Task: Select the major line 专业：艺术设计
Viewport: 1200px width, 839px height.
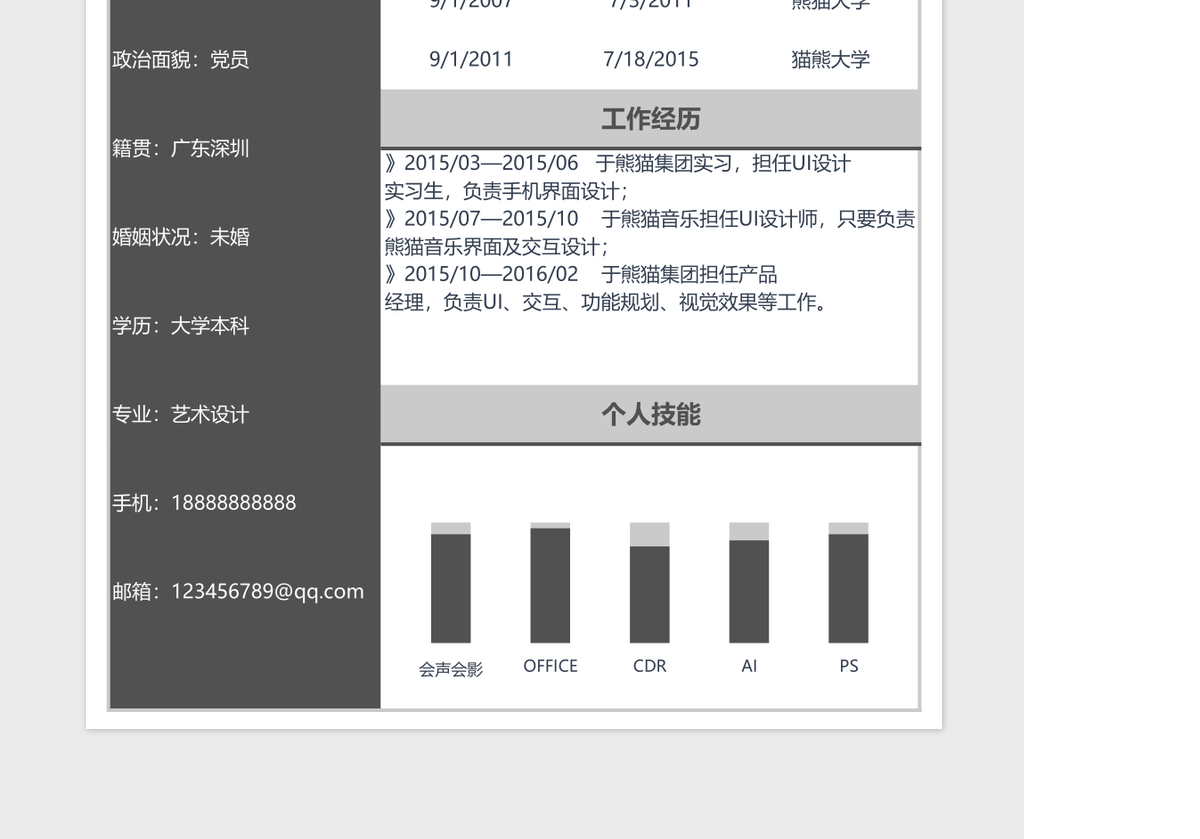Action: click(x=181, y=414)
